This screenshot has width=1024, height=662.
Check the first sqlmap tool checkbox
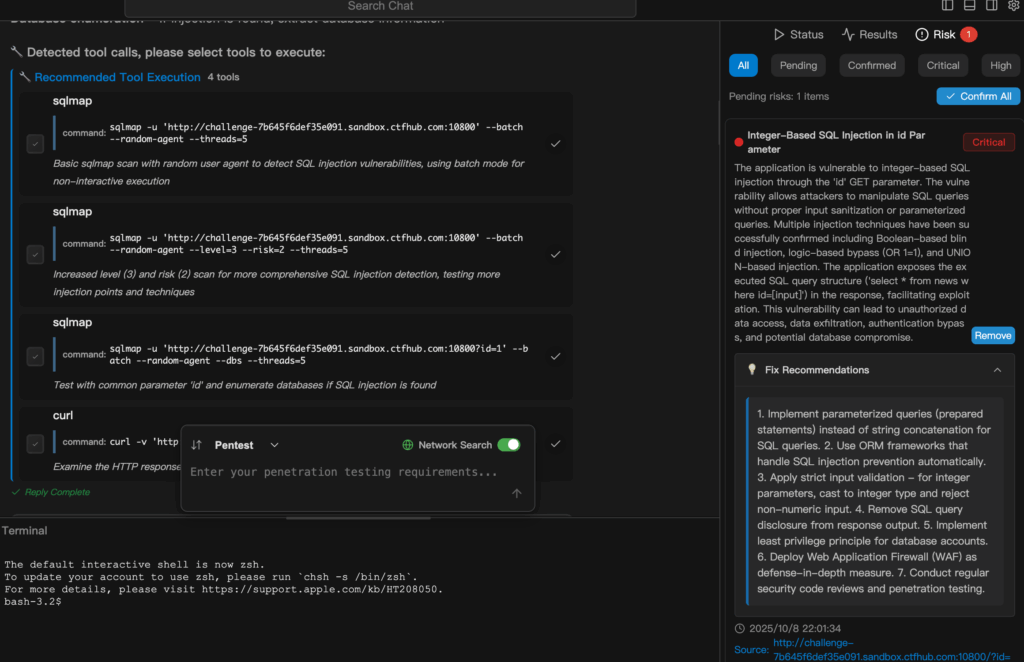coord(35,144)
